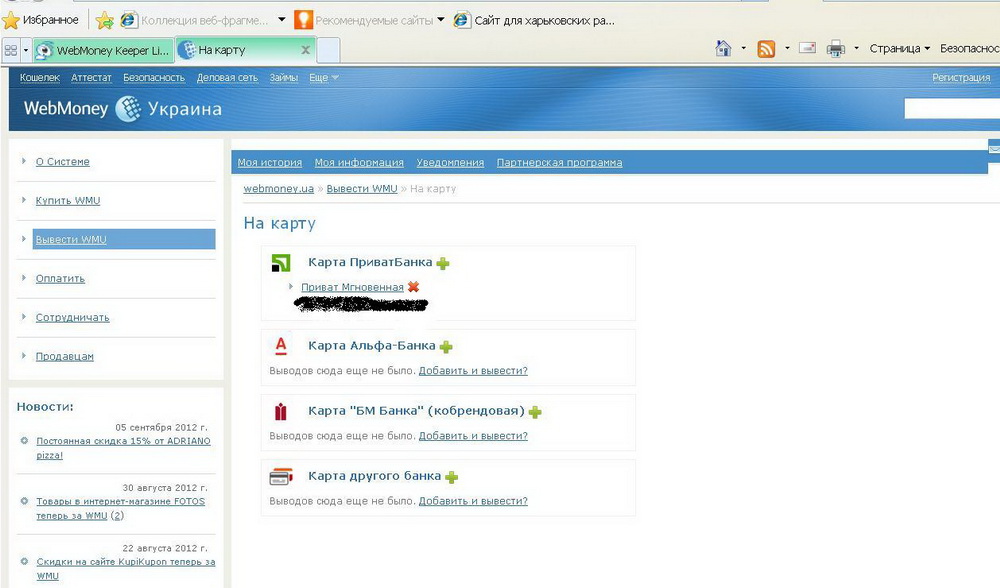The image size is (1000, 588).
Task: Open a new browser tab
Action: [x=328, y=50]
